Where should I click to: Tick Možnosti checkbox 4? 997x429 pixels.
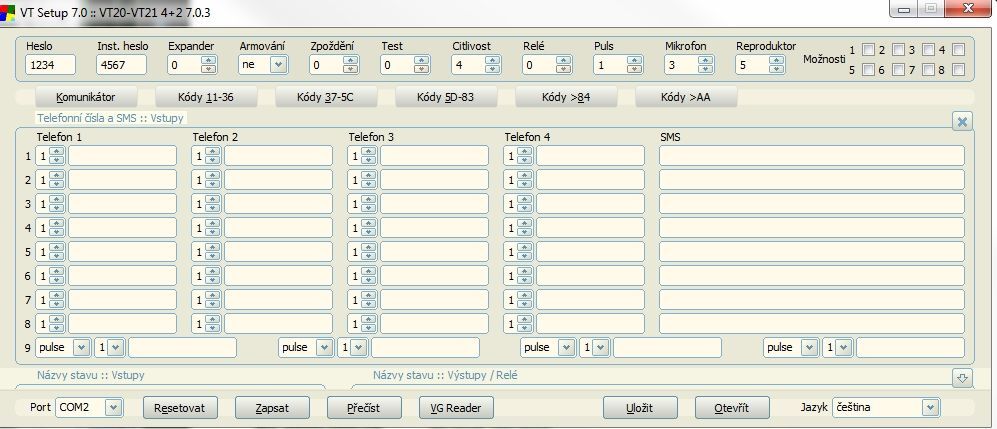tap(958, 50)
